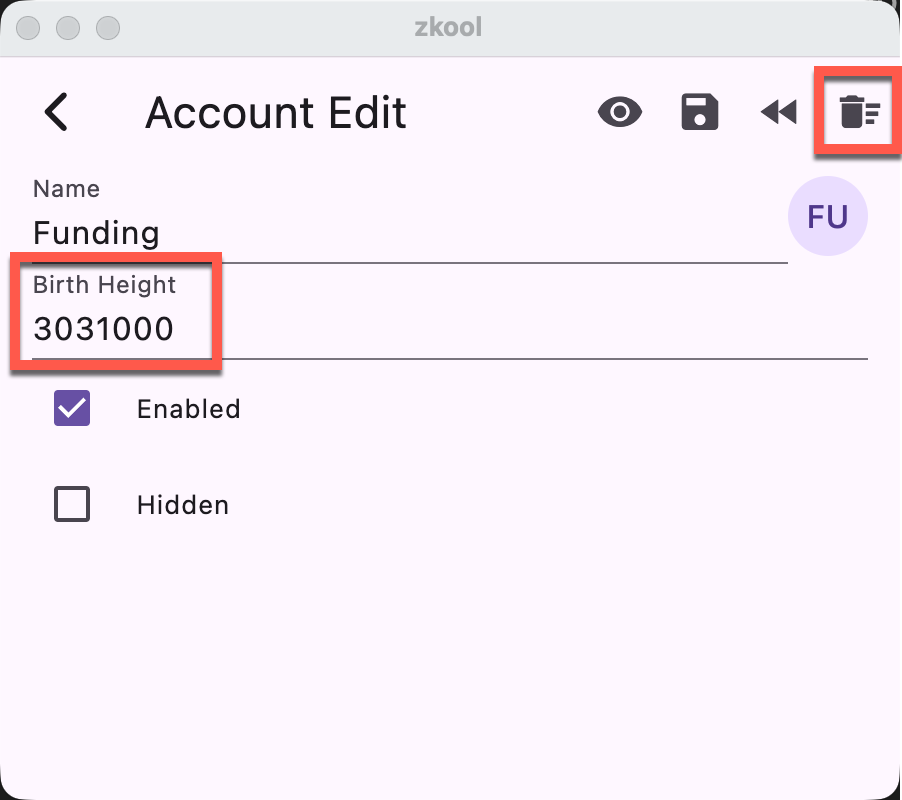The width and height of the screenshot is (902, 800).
Task: Uncheck the Enabled checkbox
Action: click(72, 408)
